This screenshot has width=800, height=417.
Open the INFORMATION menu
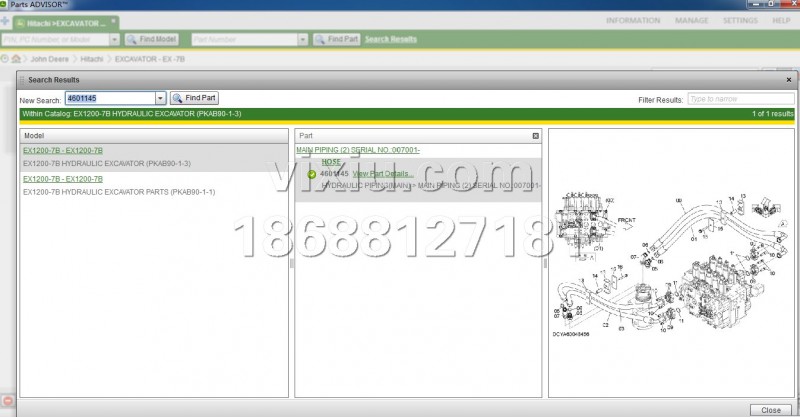click(x=633, y=20)
